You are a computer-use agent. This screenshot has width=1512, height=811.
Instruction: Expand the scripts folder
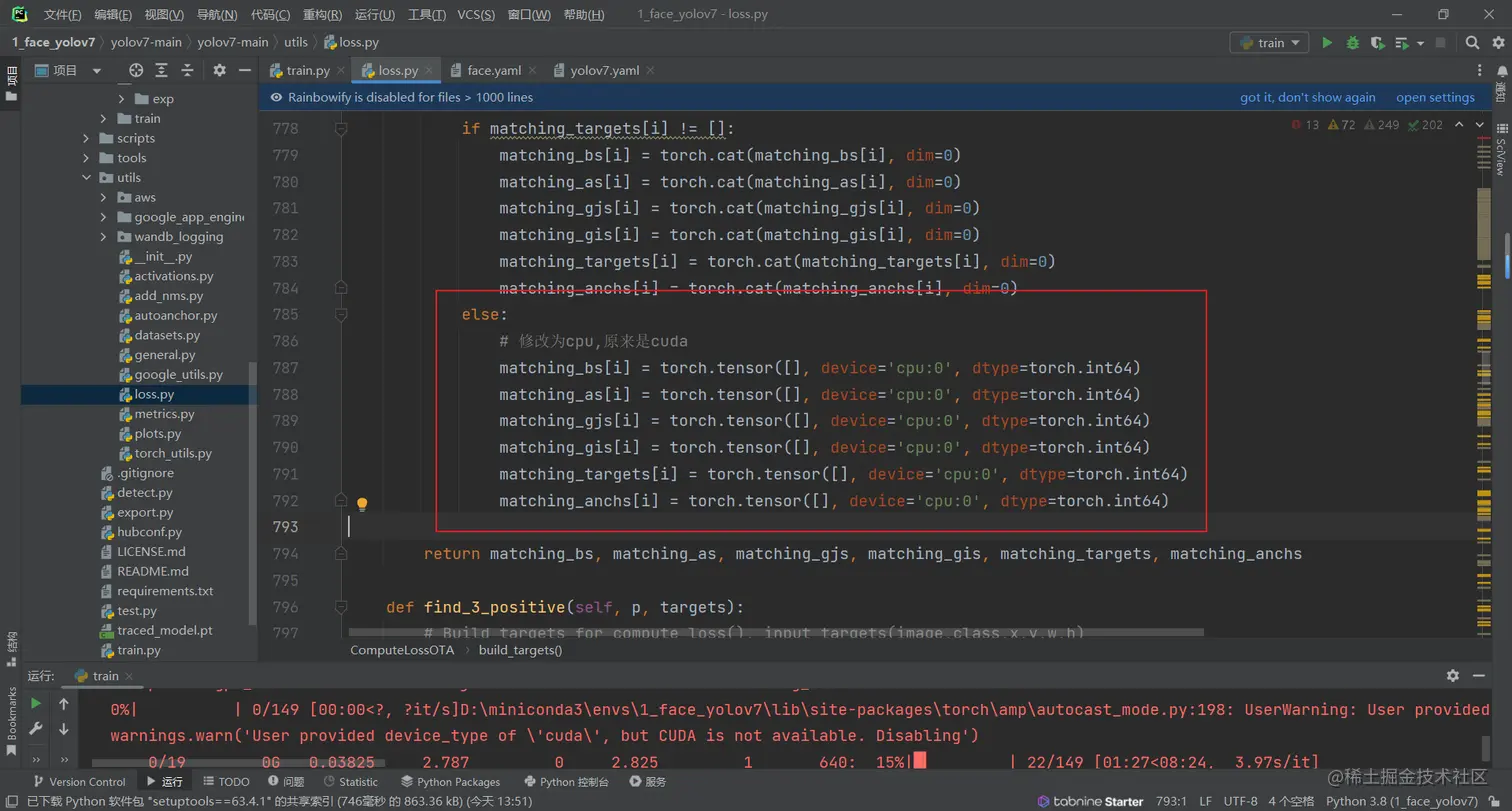87,138
